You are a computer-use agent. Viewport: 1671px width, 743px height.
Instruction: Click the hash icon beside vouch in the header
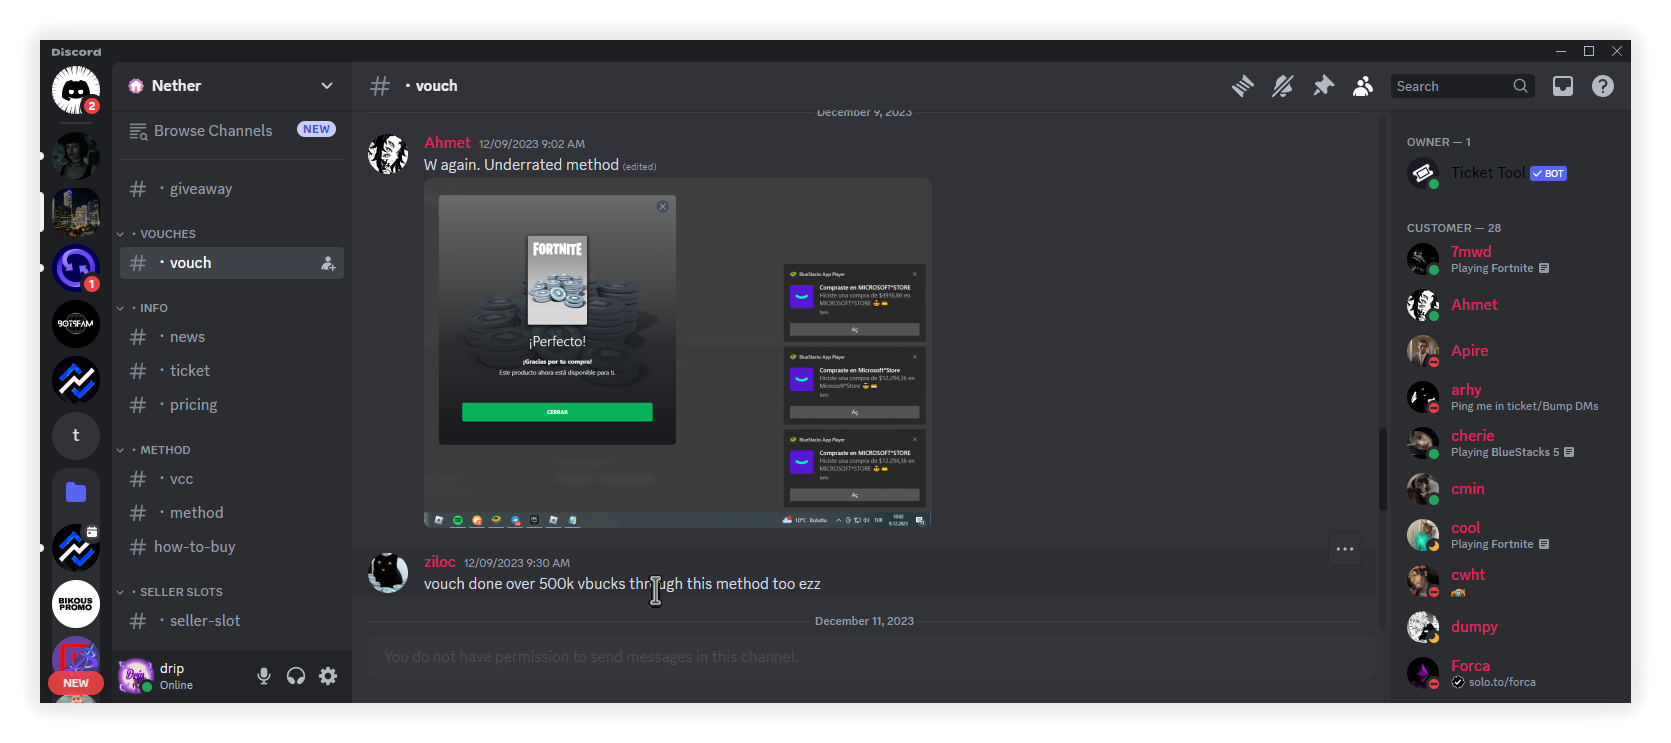click(380, 86)
